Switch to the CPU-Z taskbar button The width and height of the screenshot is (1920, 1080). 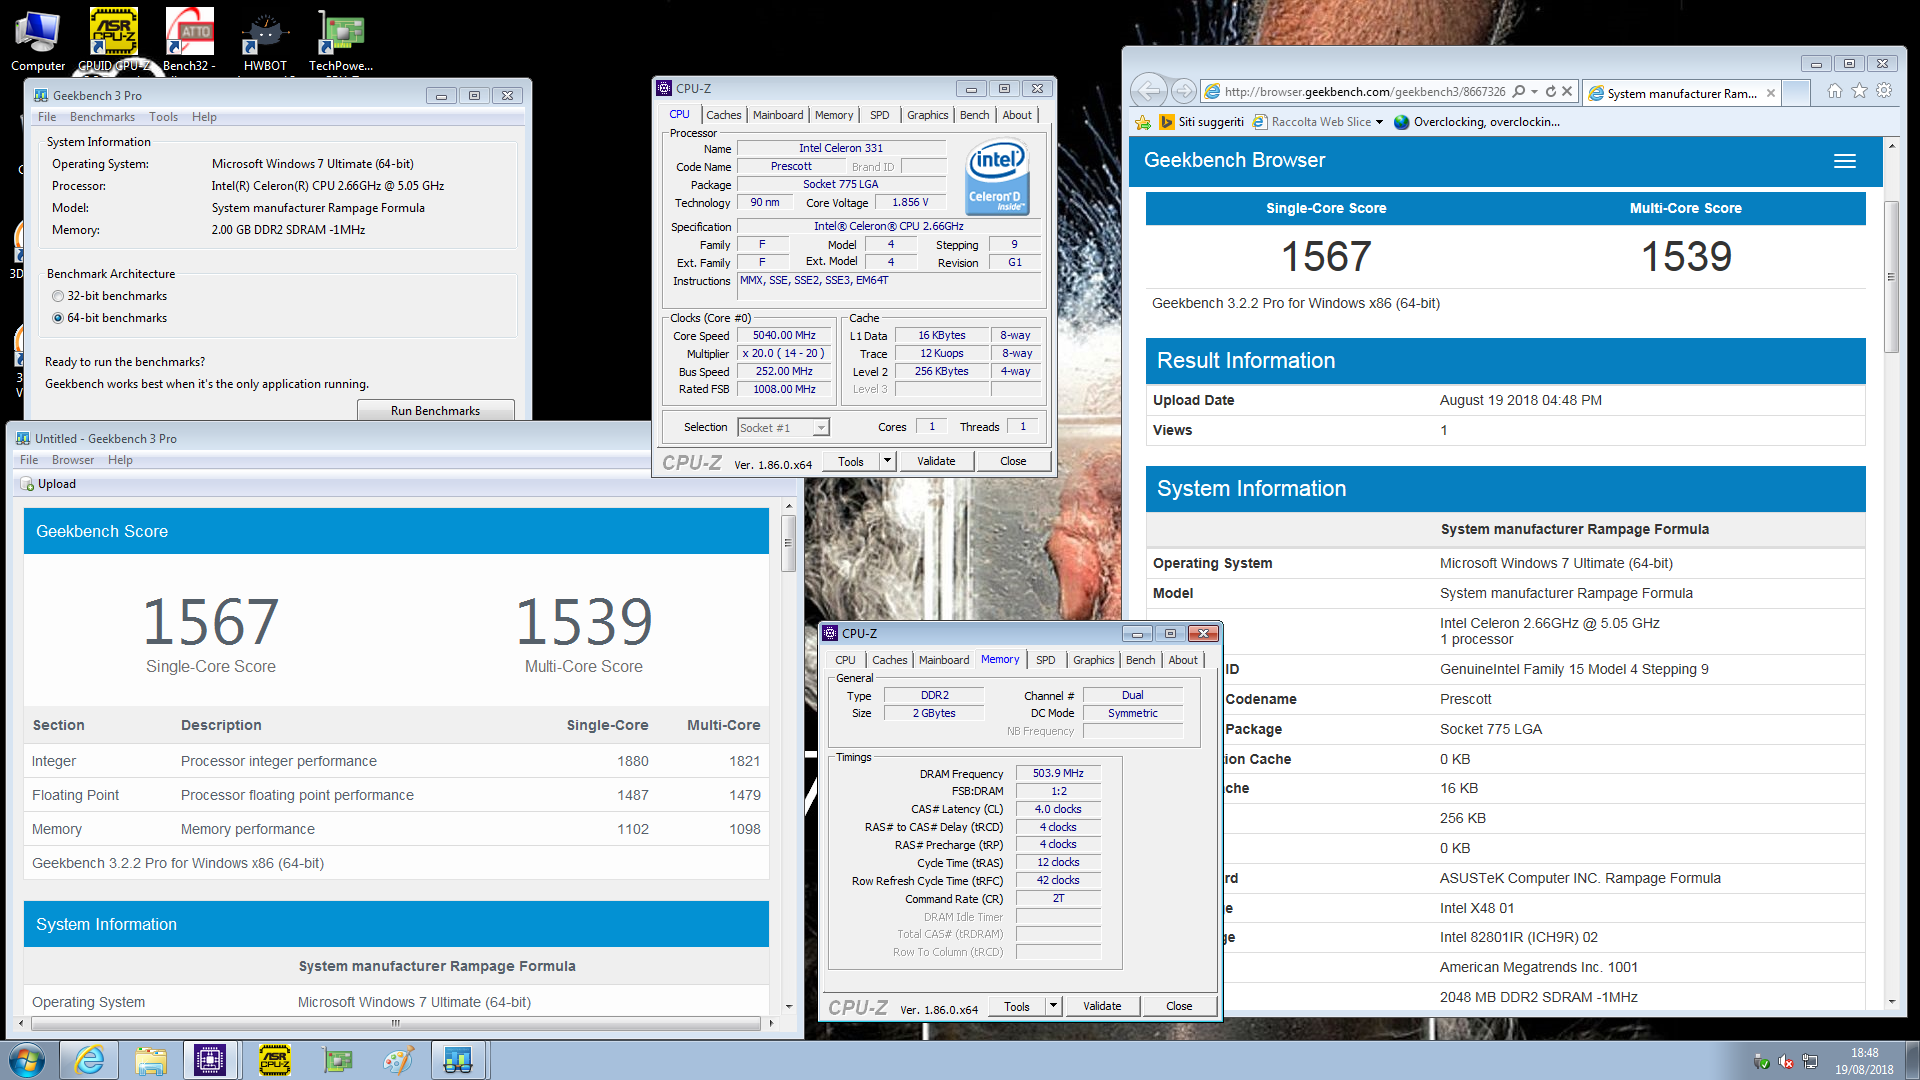[x=211, y=1060]
